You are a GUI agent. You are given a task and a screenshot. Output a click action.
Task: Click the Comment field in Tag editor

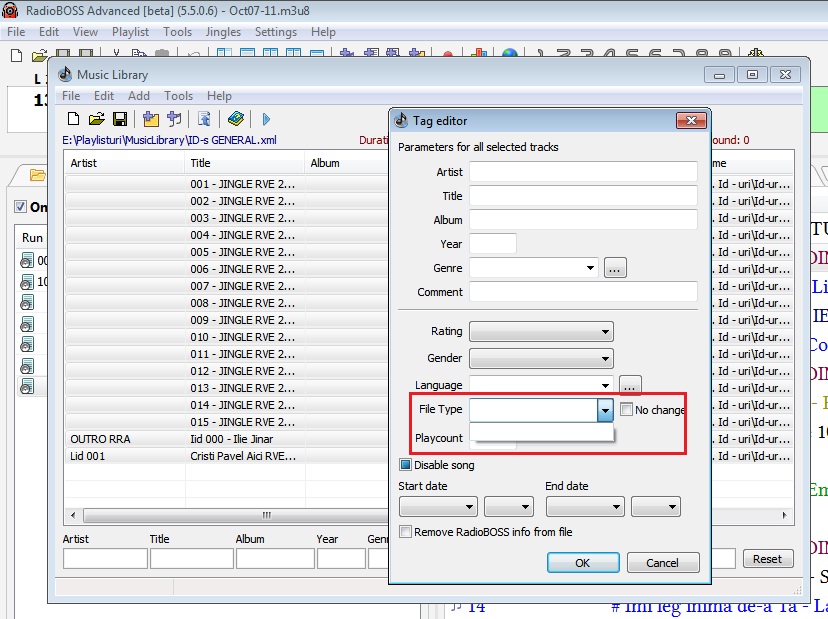tap(583, 292)
